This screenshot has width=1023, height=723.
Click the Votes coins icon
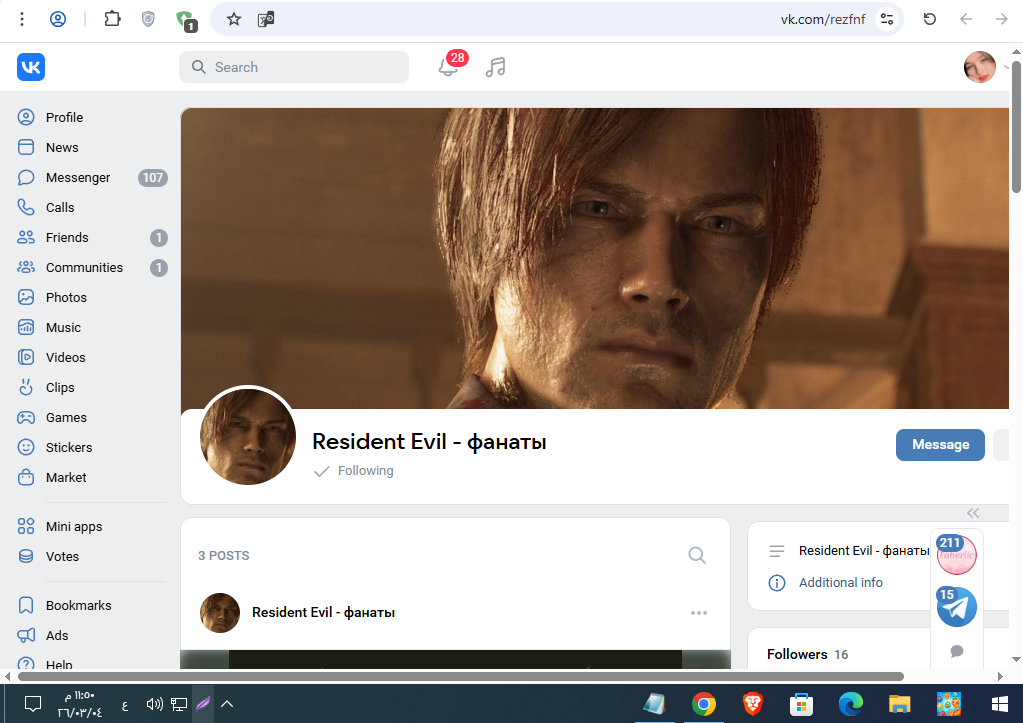26,557
